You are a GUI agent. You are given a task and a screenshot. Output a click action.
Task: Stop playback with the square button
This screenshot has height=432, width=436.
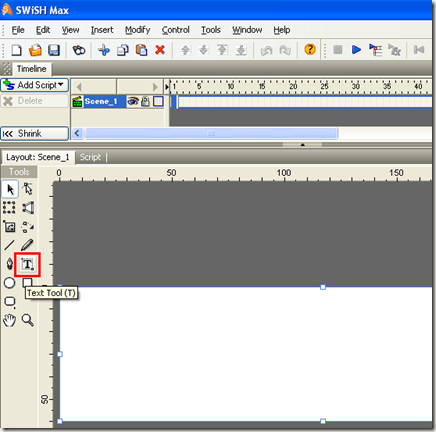click(338, 50)
